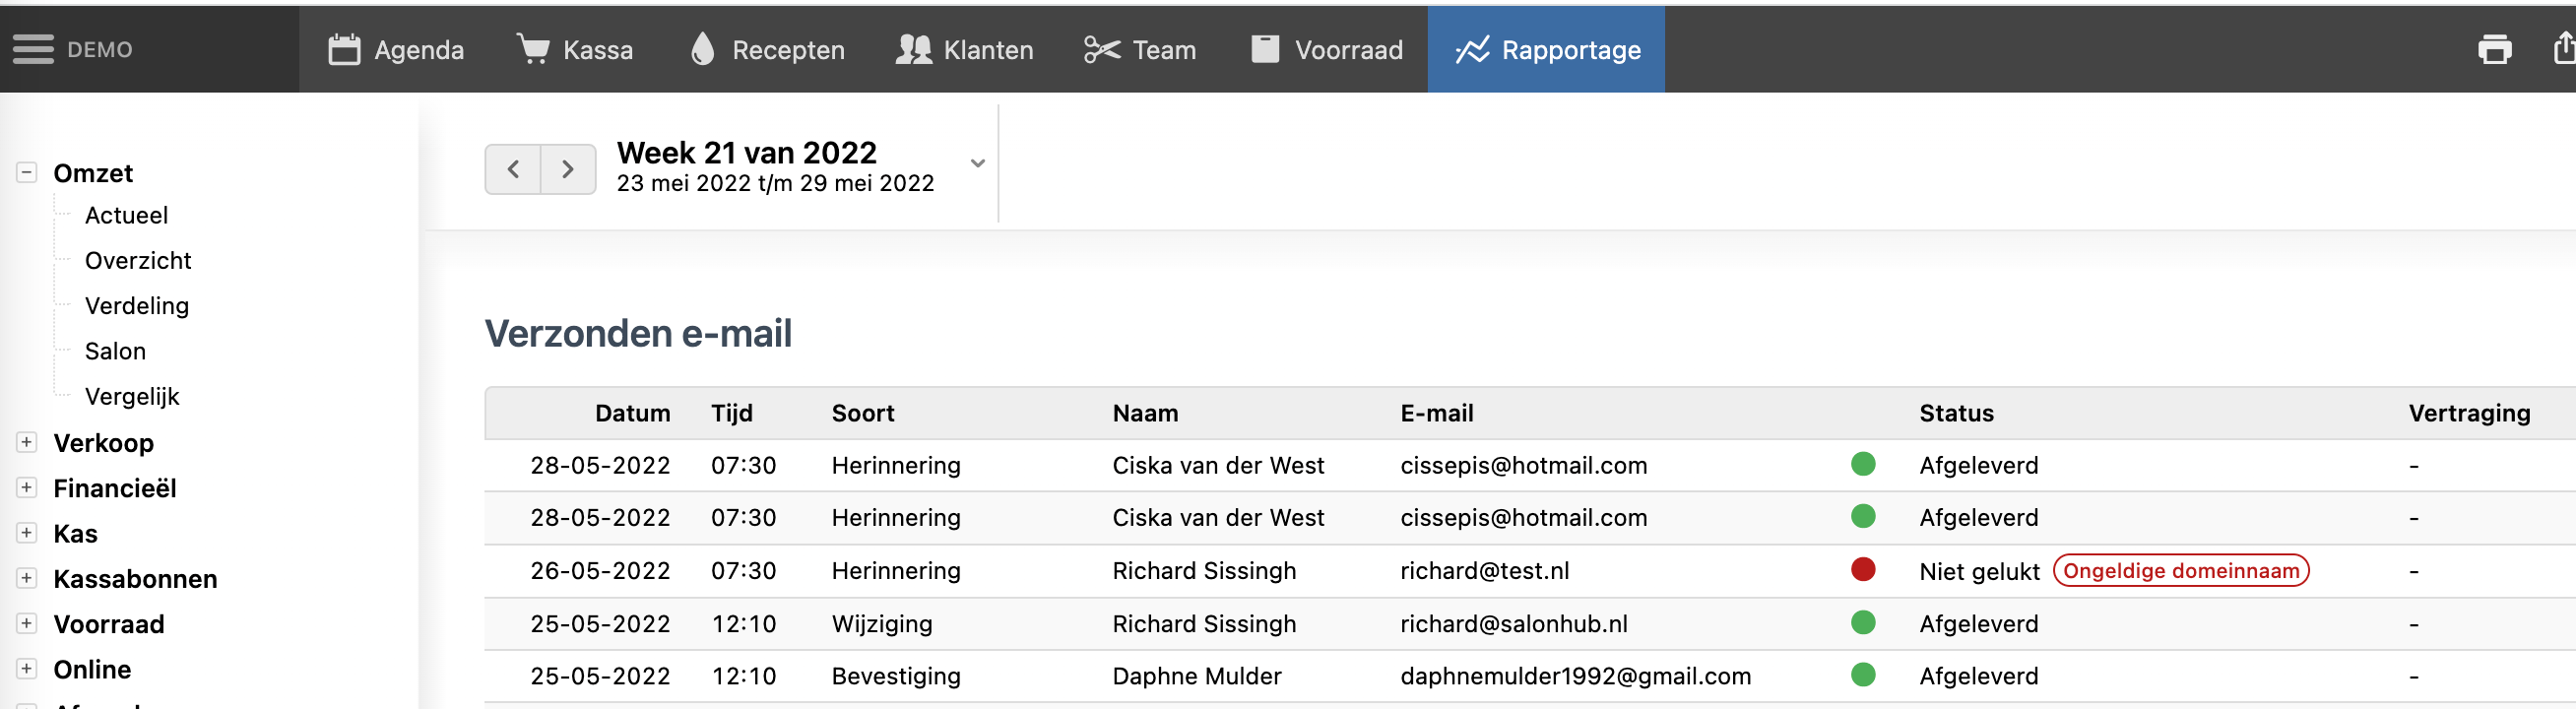Open the hamburger menu next to DEMO
Screen dimensions: 2576x709
(x=33, y=49)
